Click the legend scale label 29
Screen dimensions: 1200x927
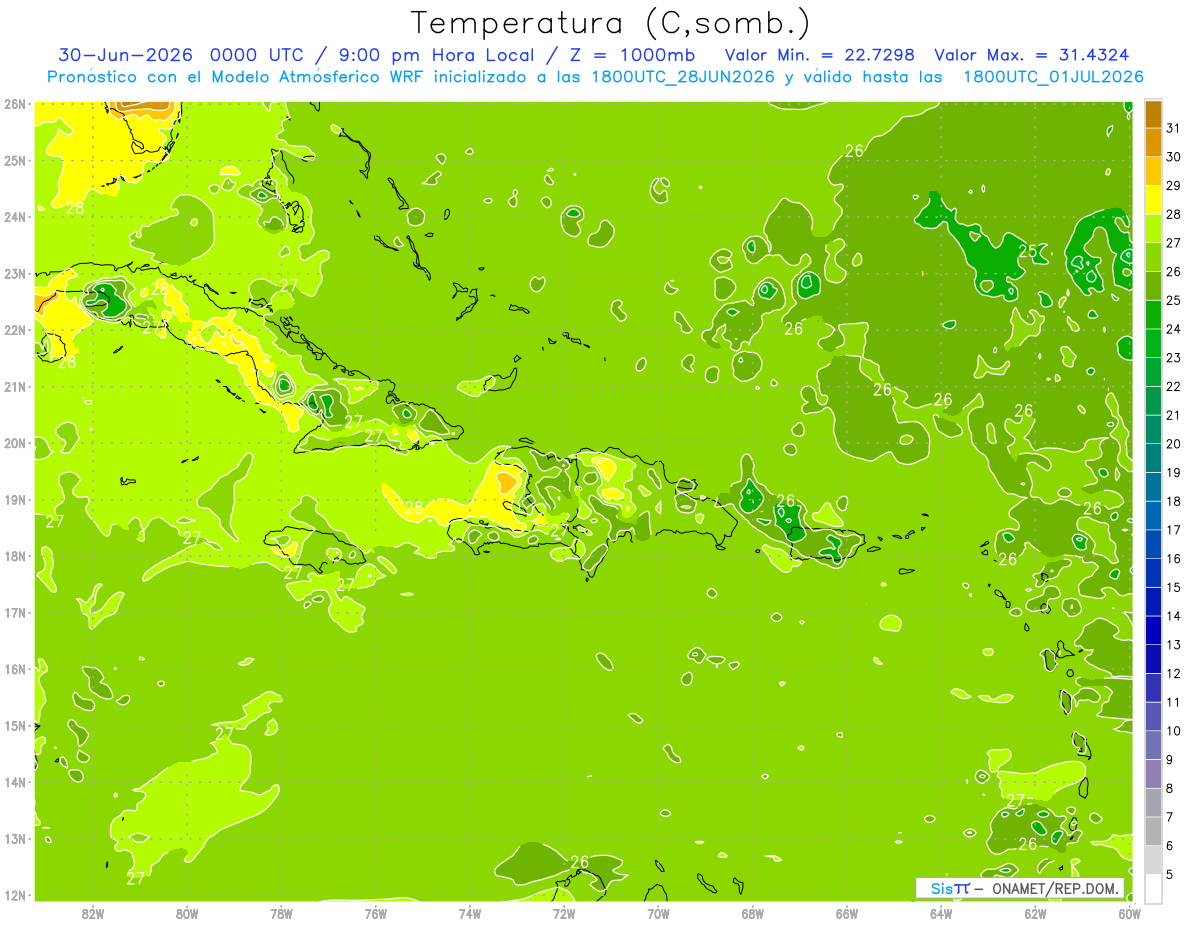click(x=1173, y=185)
